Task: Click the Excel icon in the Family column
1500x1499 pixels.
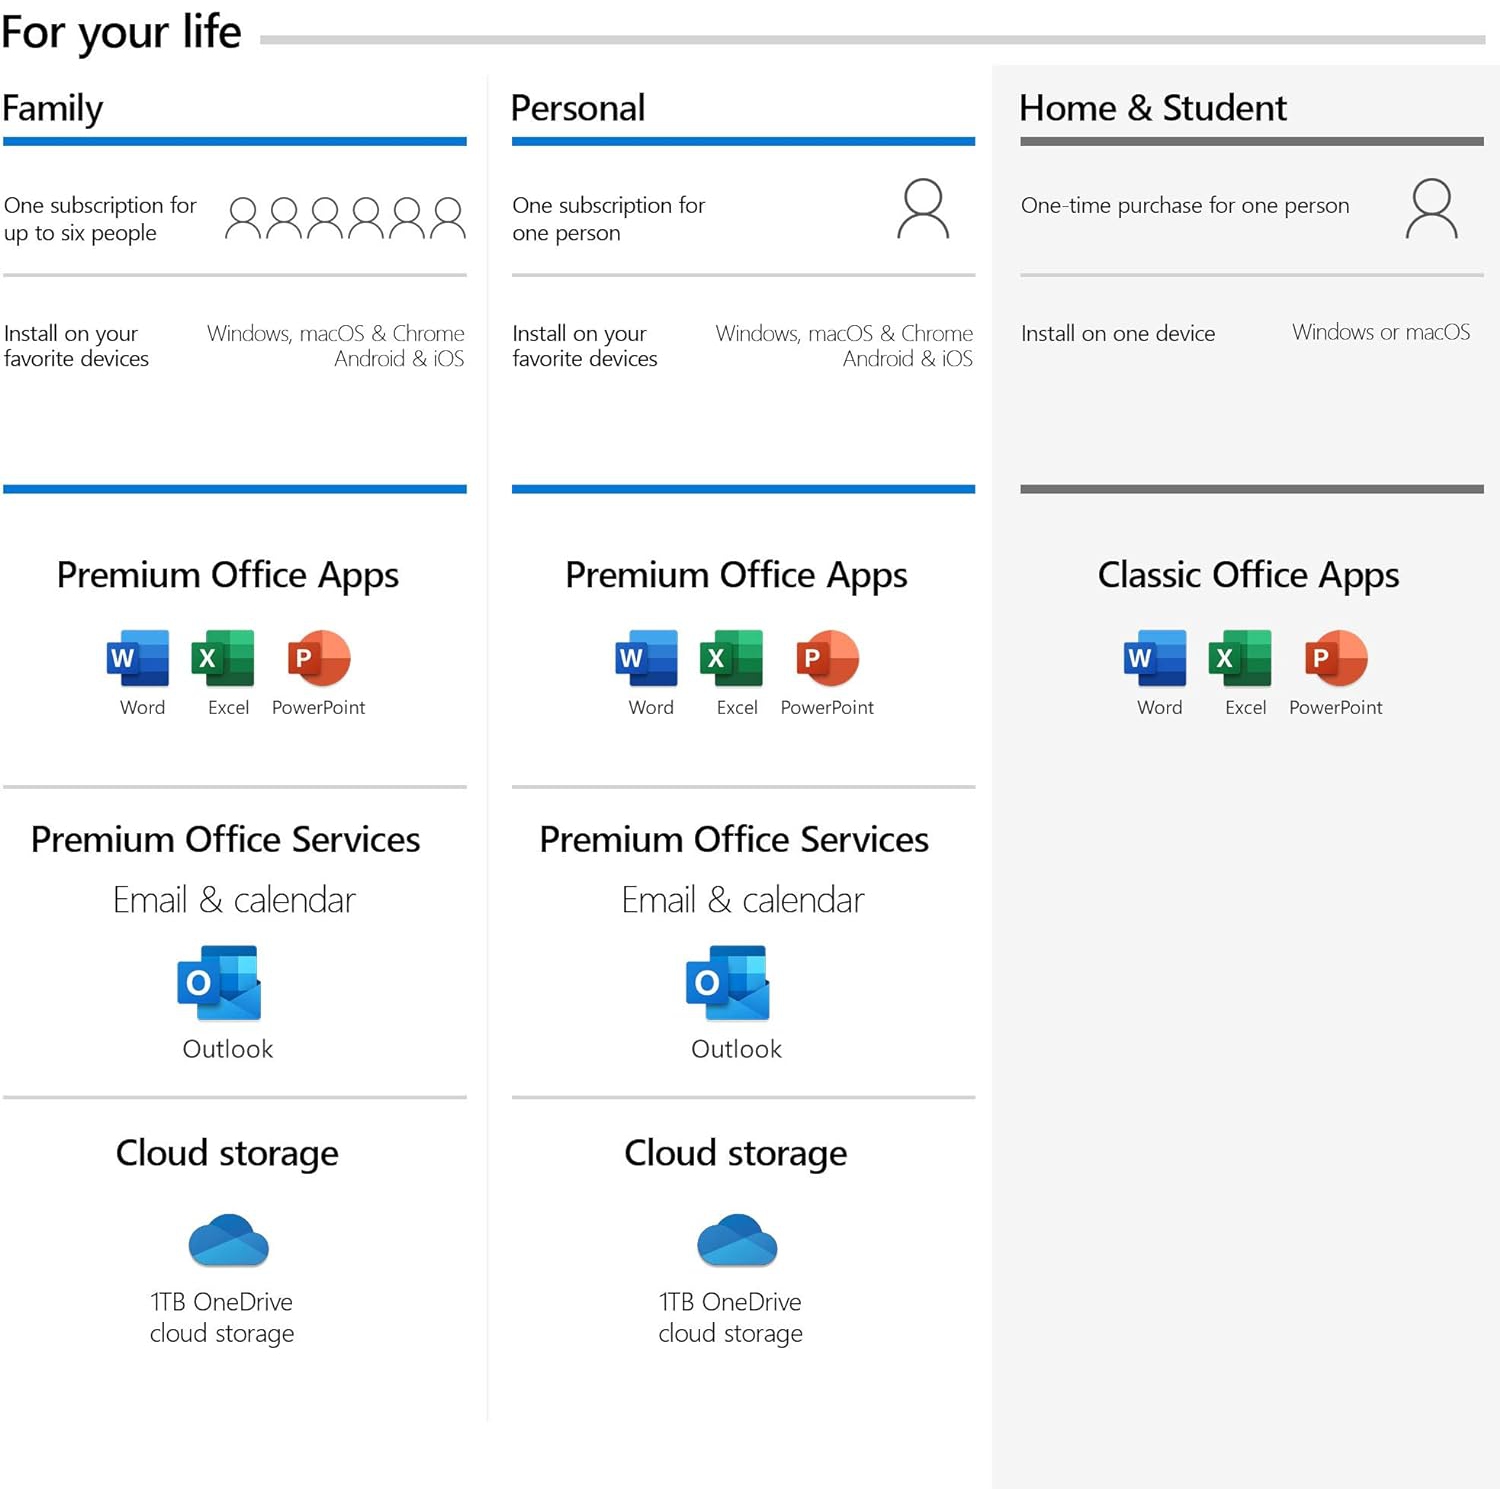Action: point(224,659)
